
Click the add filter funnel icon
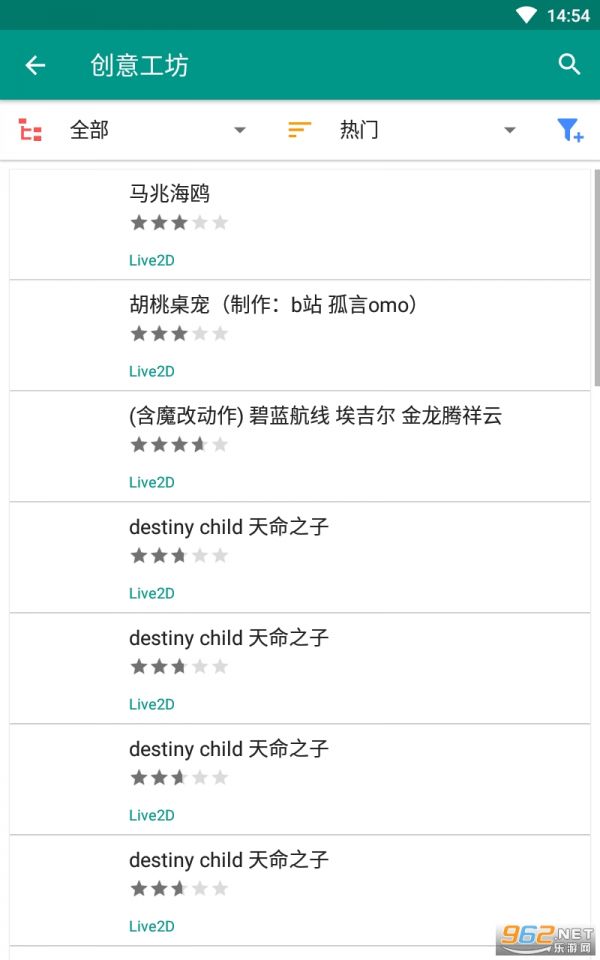(x=569, y=130)
